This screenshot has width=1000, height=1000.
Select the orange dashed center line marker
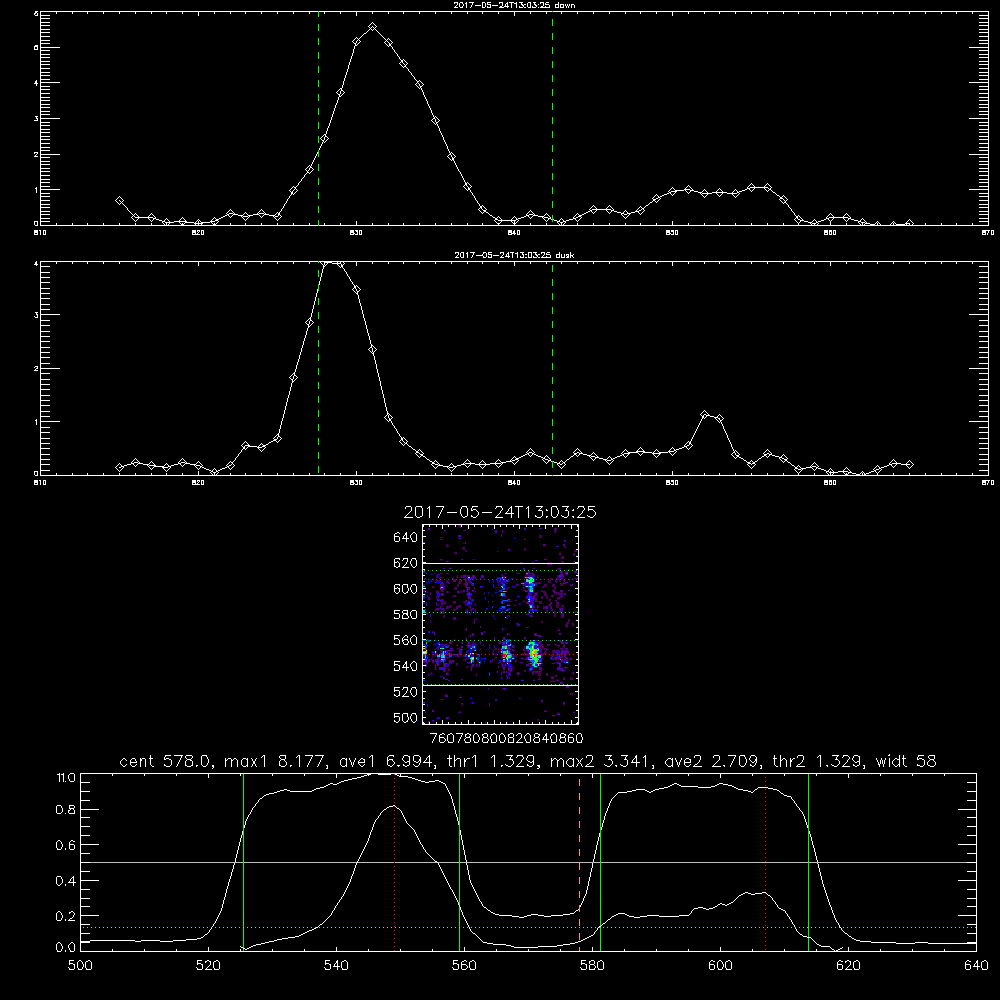(x=579, y=861)
